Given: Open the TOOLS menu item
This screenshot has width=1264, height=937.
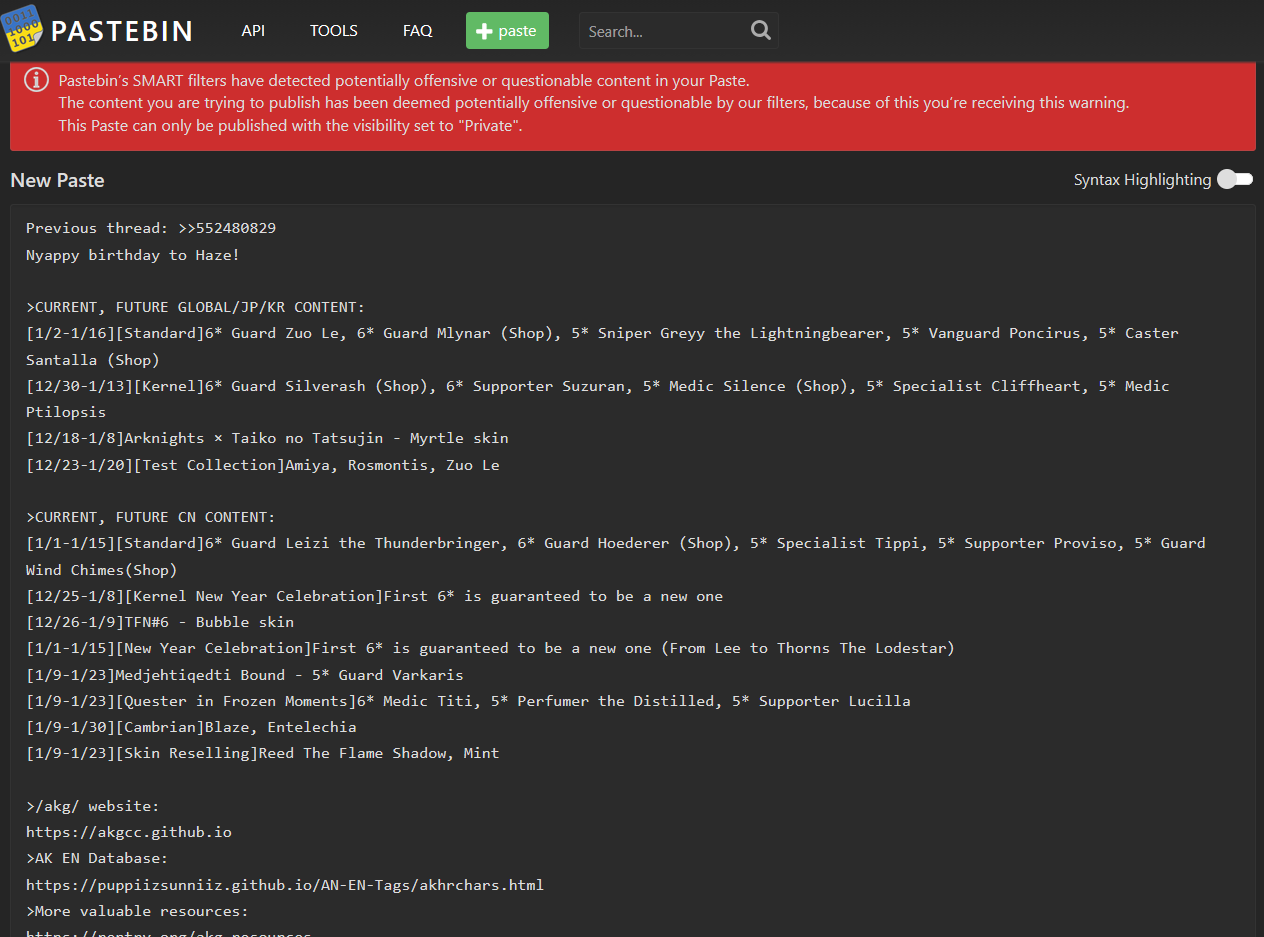Looking at the screenshot, I should click(334, 31).
